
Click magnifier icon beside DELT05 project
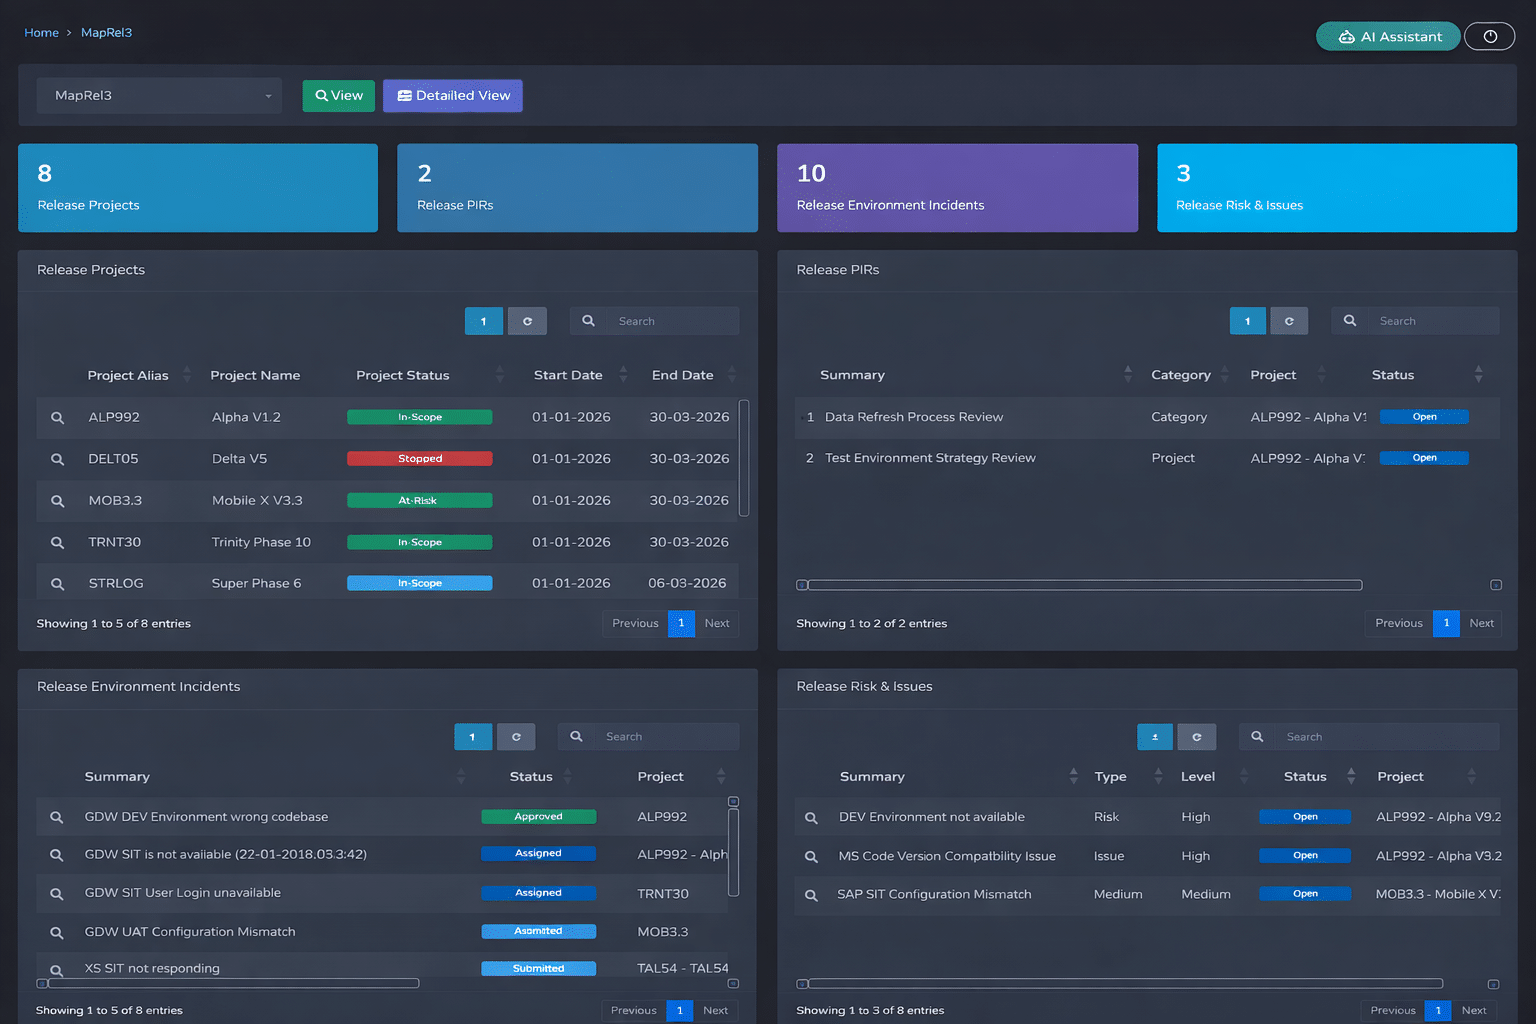[58, 459]
